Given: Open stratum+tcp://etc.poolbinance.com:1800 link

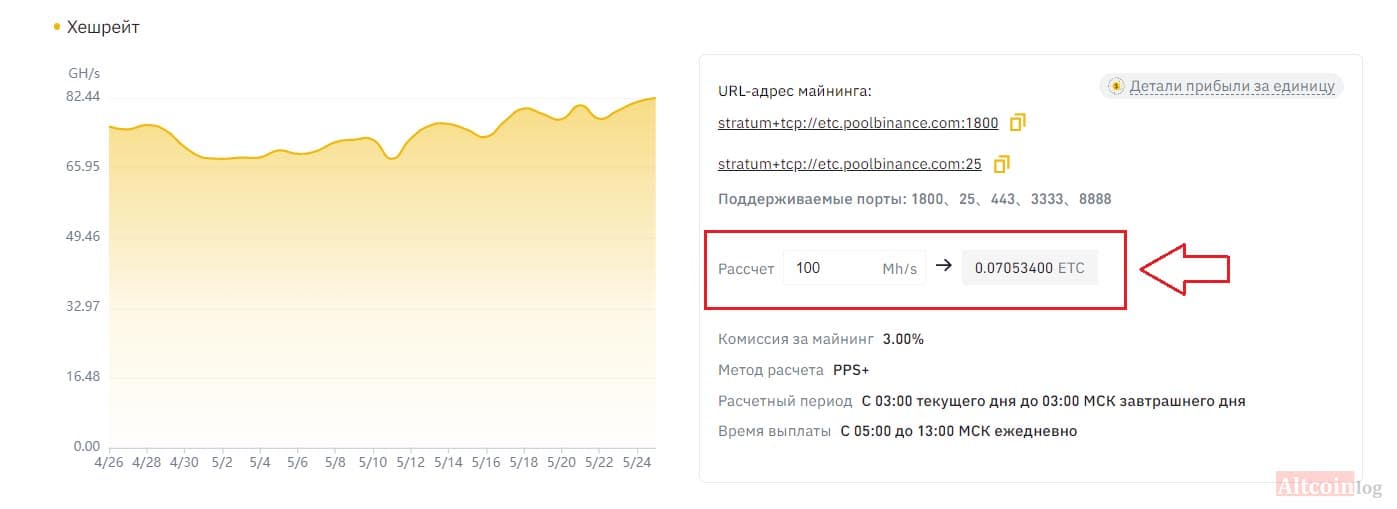Looking at the screenshot, I should [858, 124].
